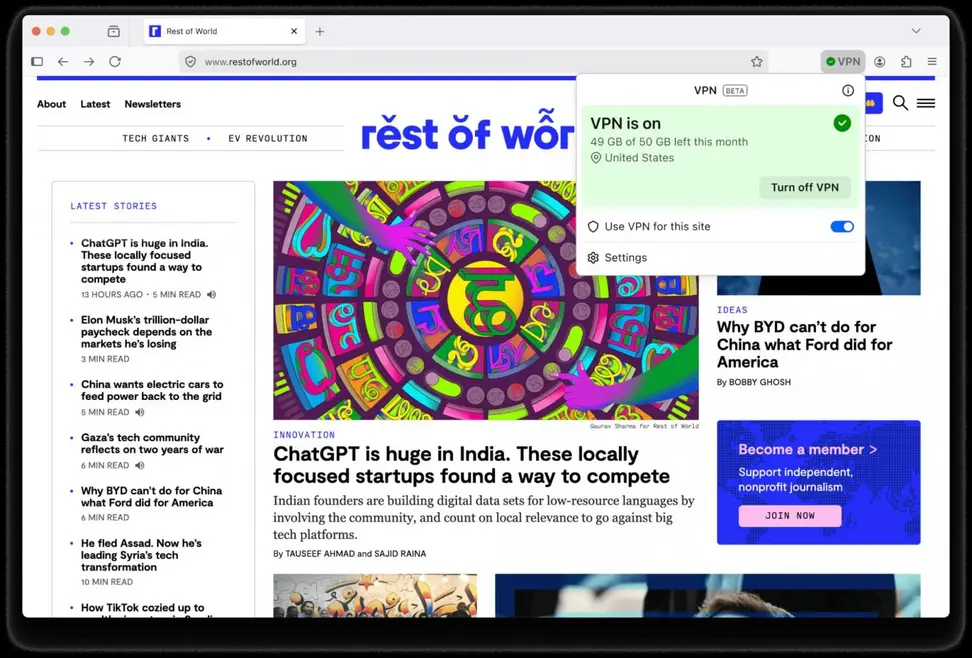The width and height of the screenshot is (972, 658).
Task: Open author Bobby Ghosh's page
Action: coord(759,382)
